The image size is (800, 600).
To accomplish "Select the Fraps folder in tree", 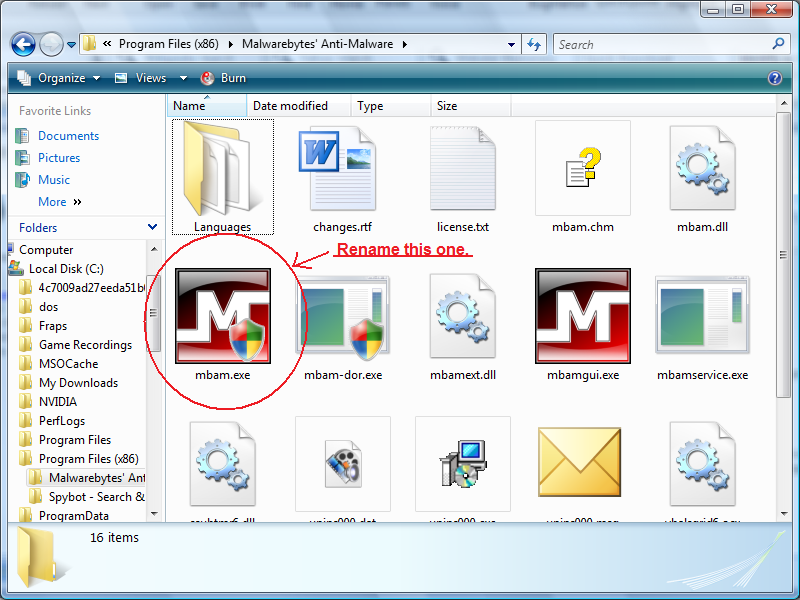I will coord(53,326).
